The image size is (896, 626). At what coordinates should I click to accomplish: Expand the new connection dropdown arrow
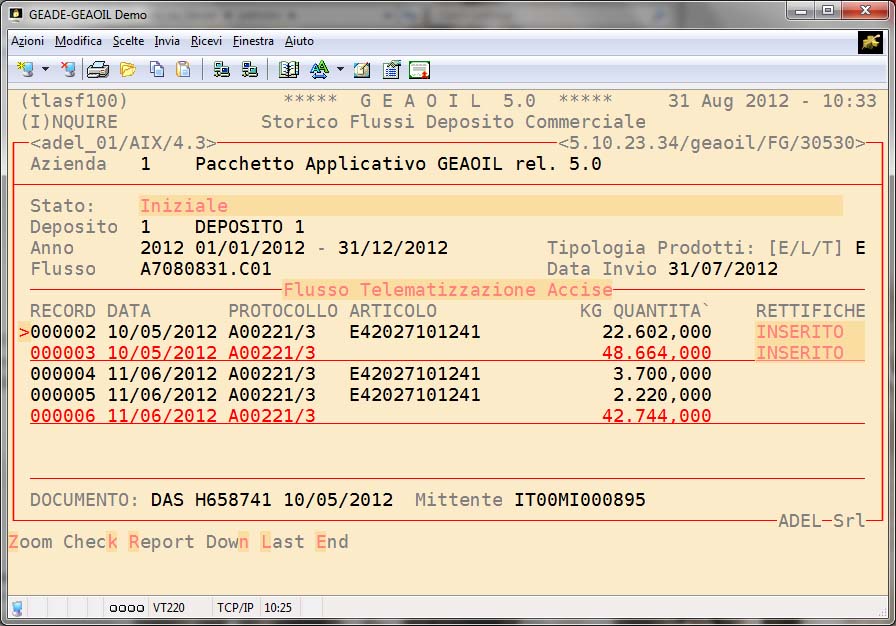coord(45,70)
